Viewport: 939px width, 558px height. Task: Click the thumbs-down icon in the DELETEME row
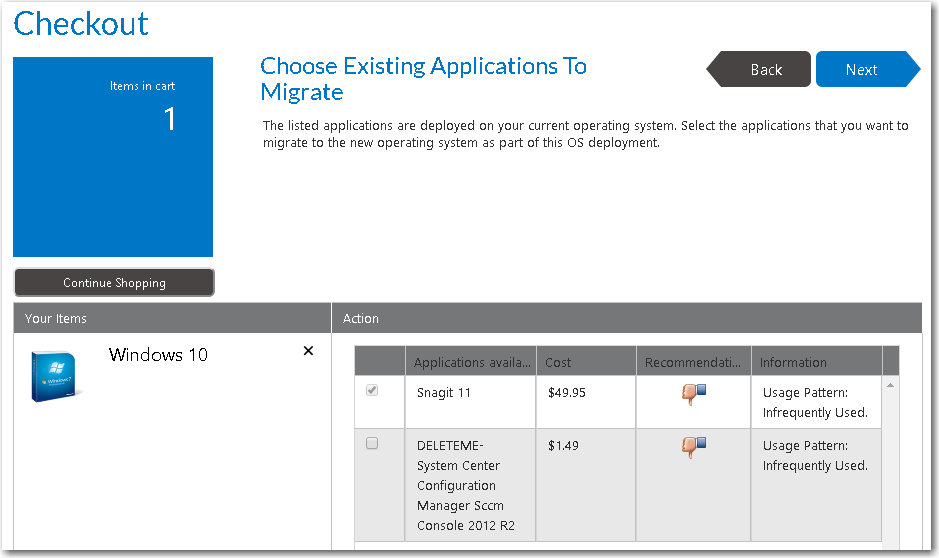693,447
